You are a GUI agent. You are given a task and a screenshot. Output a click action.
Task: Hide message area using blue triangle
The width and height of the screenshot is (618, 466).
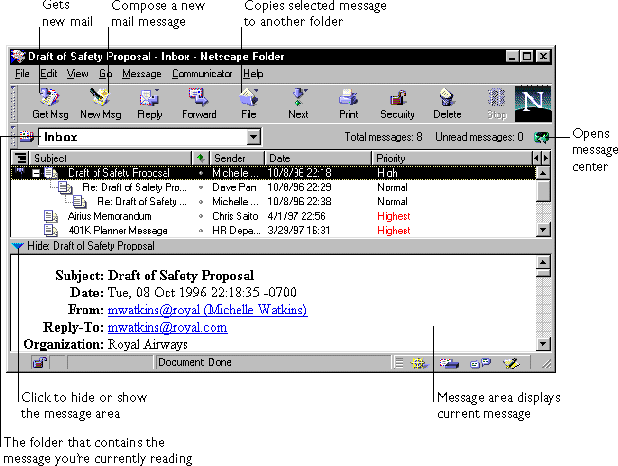point(18,246)
